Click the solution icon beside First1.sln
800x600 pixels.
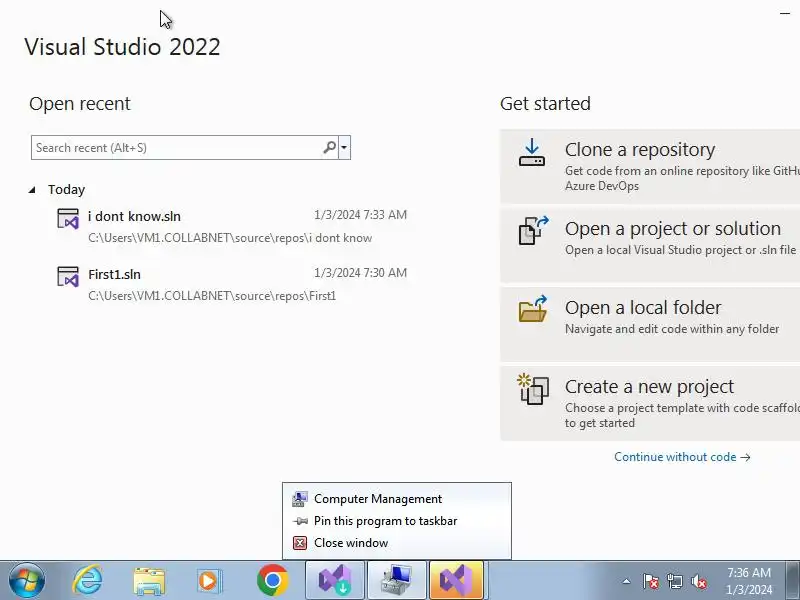(68, 277)
